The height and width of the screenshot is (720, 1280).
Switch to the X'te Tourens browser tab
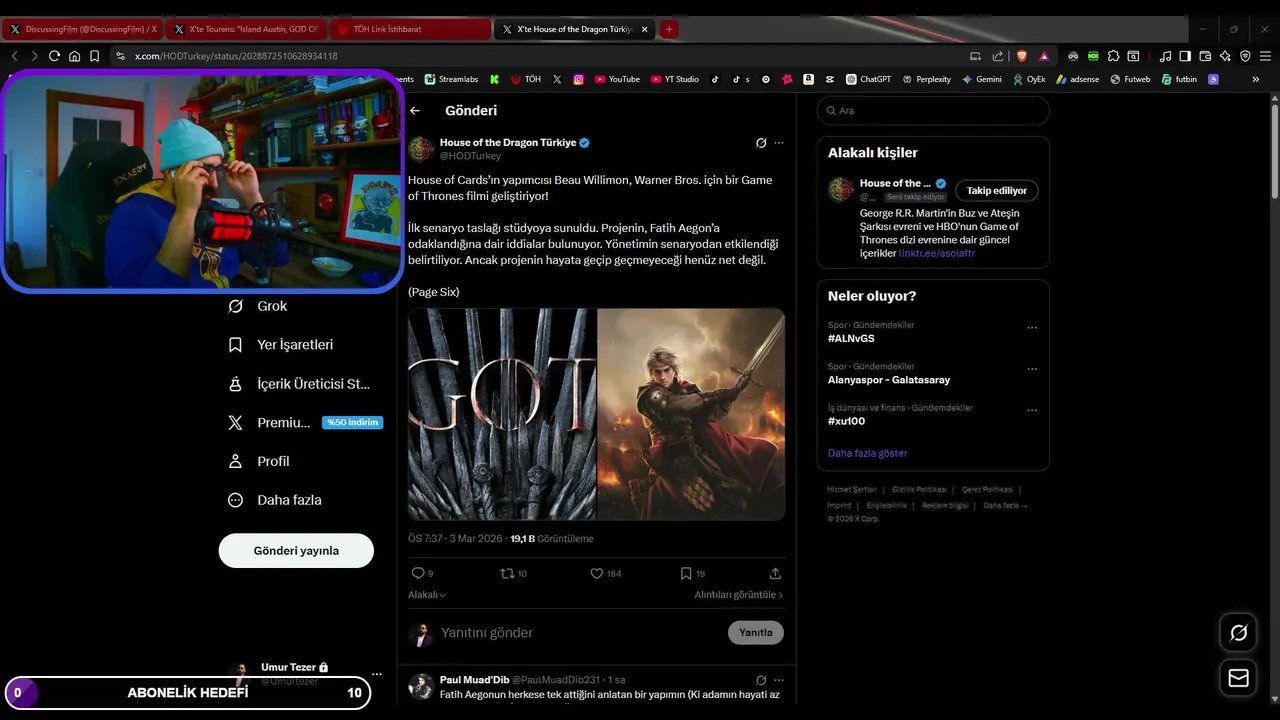[246, 29]
